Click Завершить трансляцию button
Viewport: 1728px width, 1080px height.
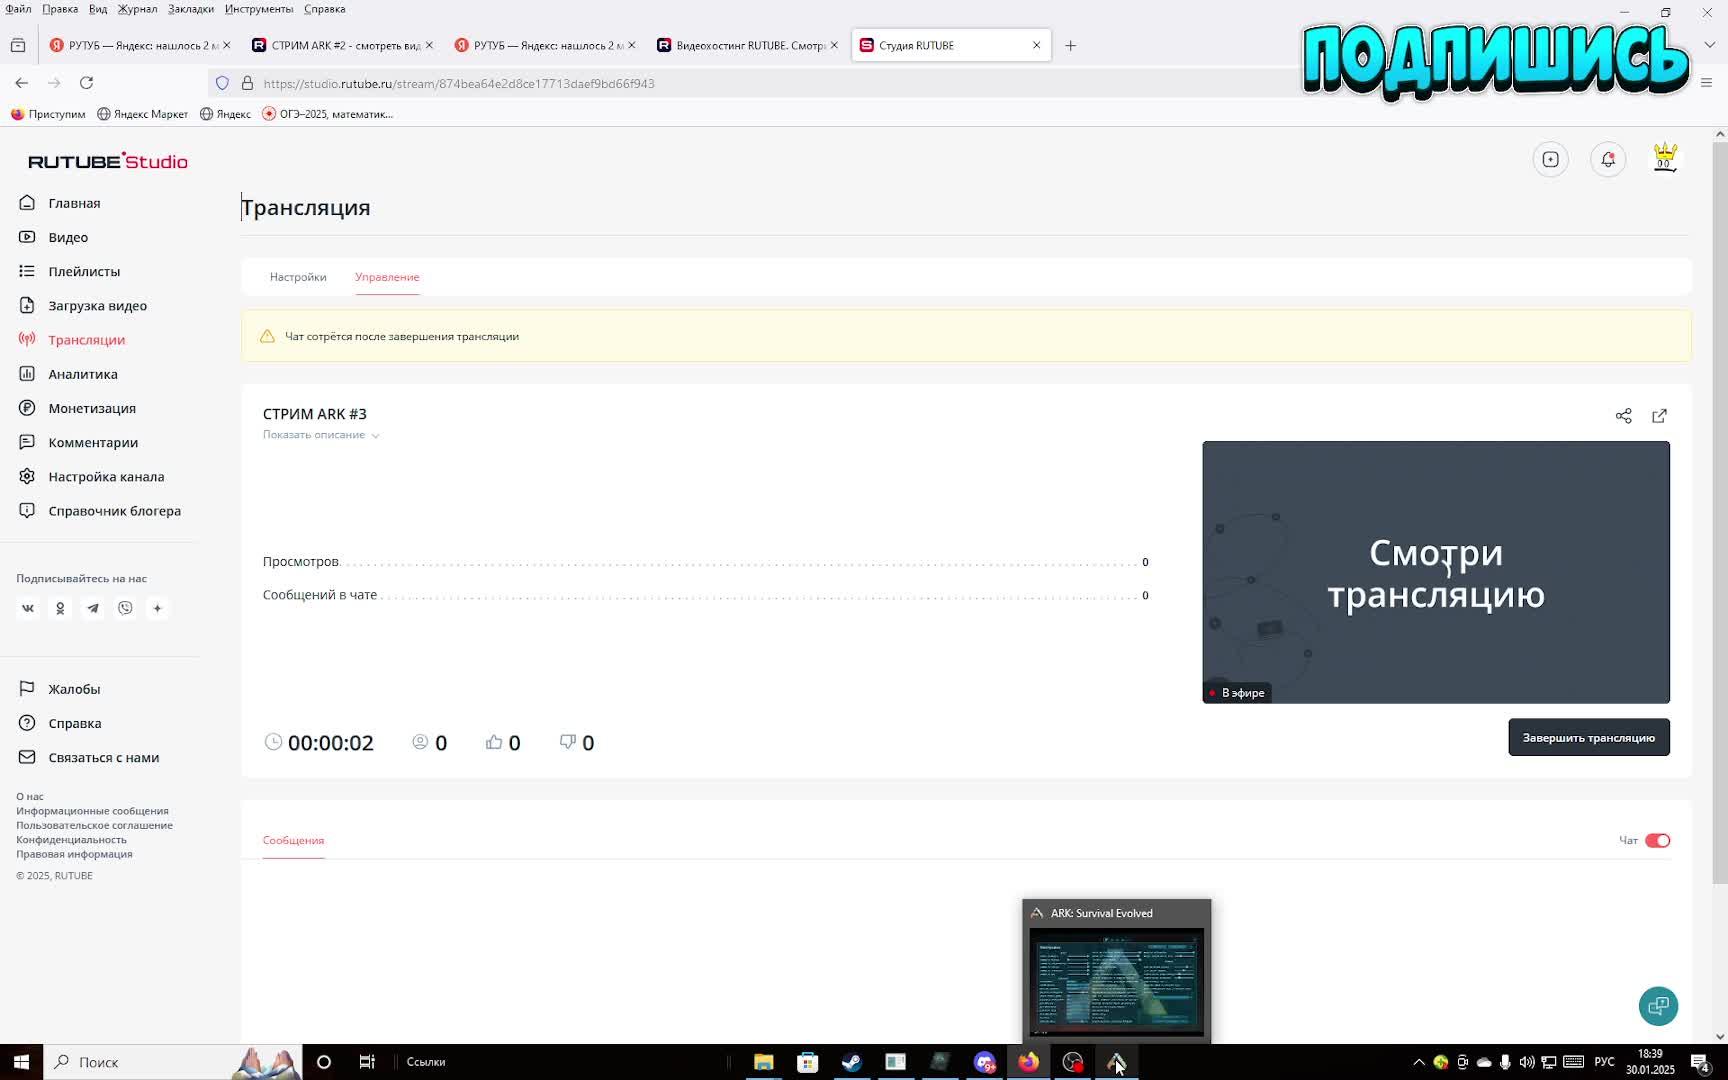pyautogui.click(x=1588, y=738)
